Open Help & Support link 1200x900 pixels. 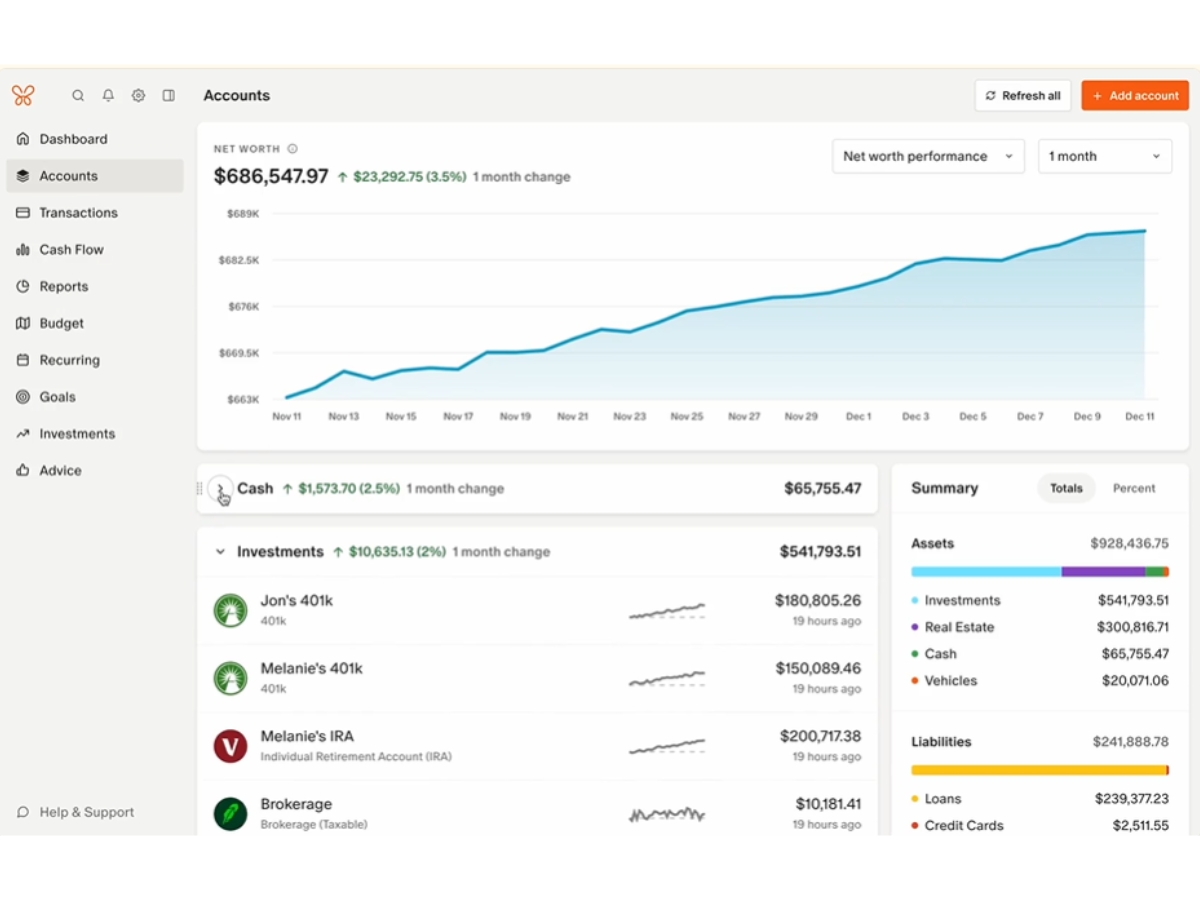tap(76, 813)
